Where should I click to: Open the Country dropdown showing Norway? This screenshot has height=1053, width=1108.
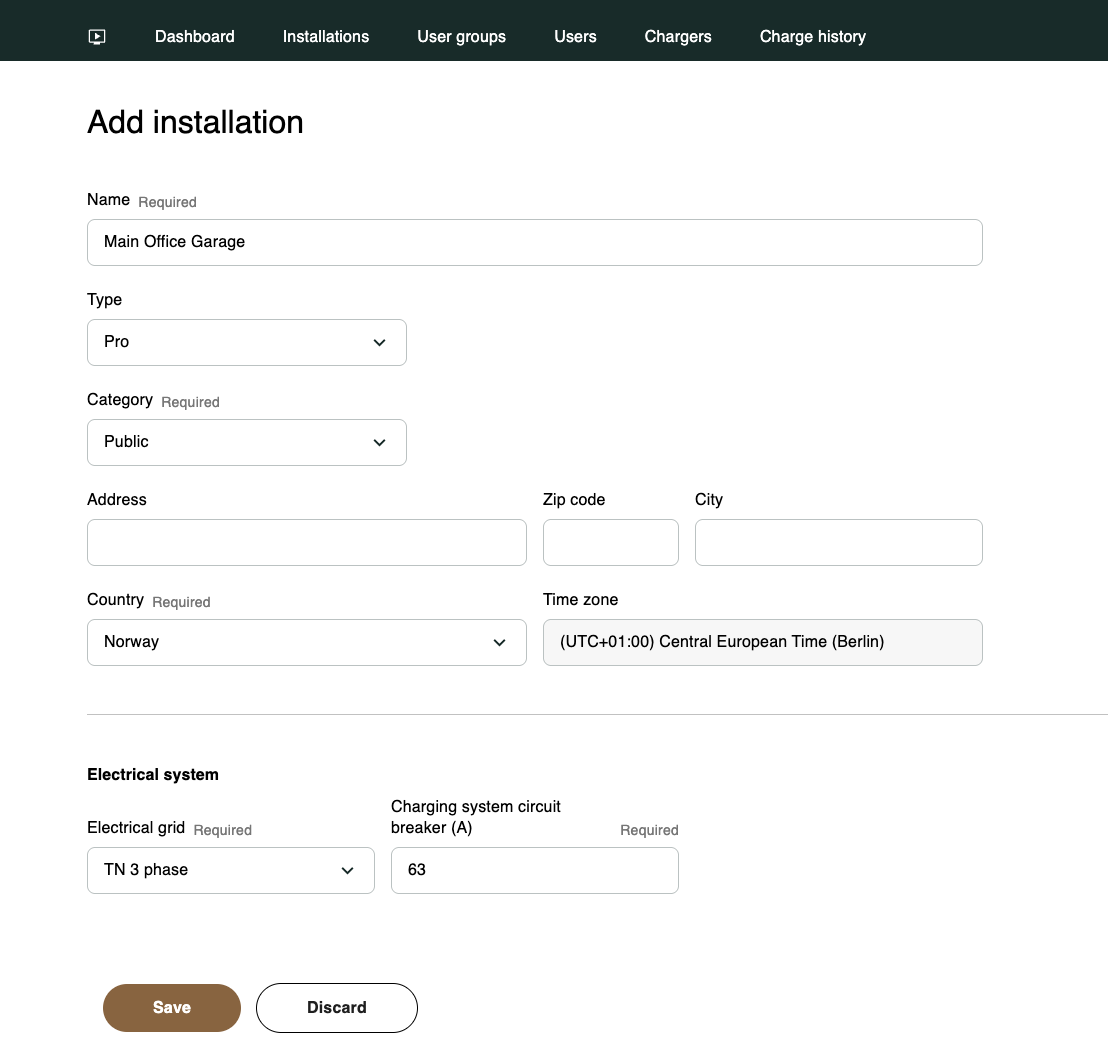[x=306, y=642]
